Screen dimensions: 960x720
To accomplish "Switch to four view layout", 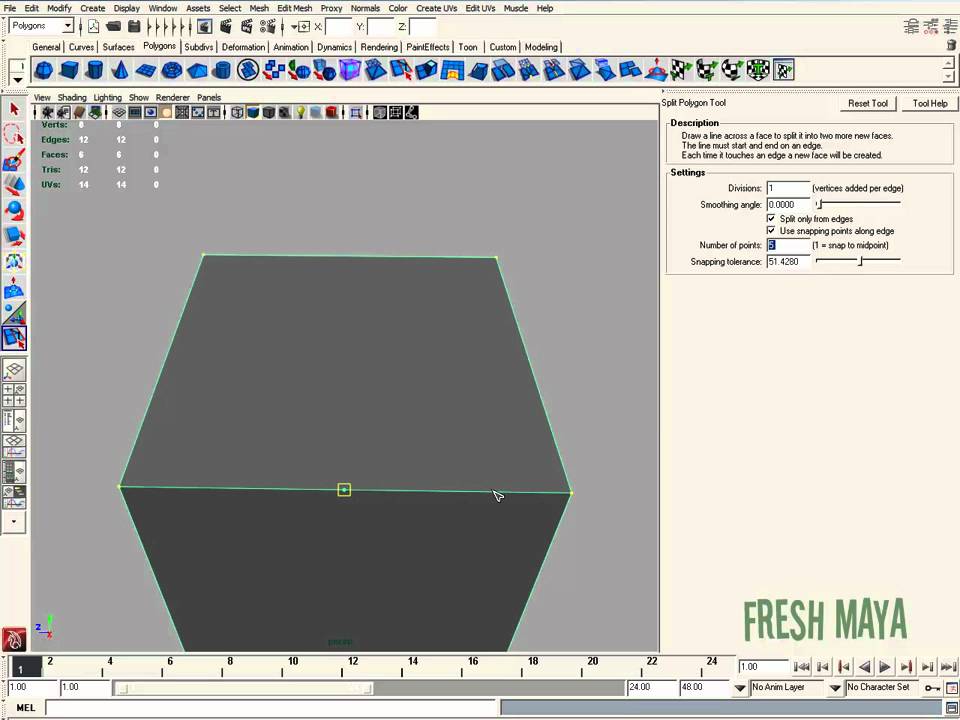I will (x=14, y=396).
